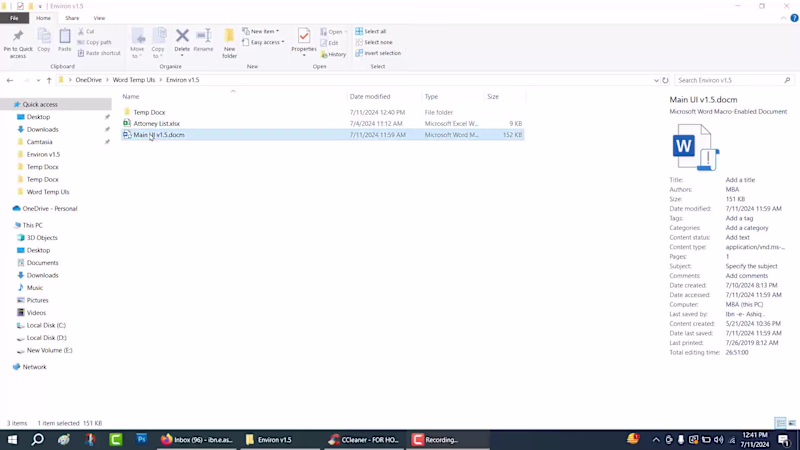Go up one folder level

pos(49,80)
